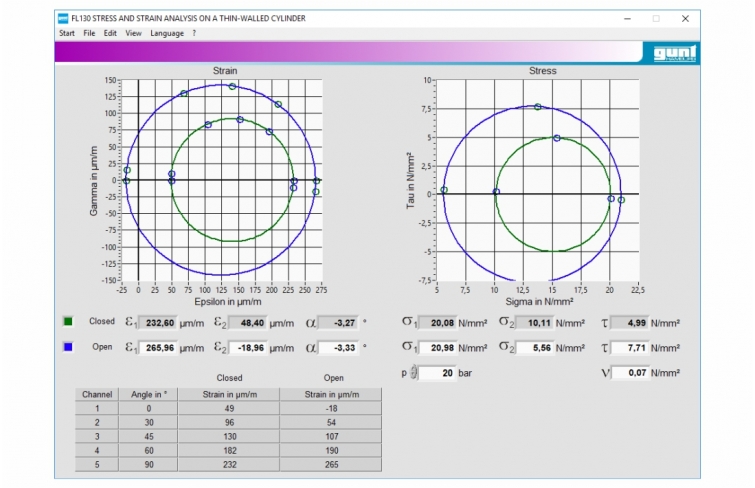Select Open sigma 2 value 5,56
This screenshot has height=488, width=755.
tap(534, 348)
